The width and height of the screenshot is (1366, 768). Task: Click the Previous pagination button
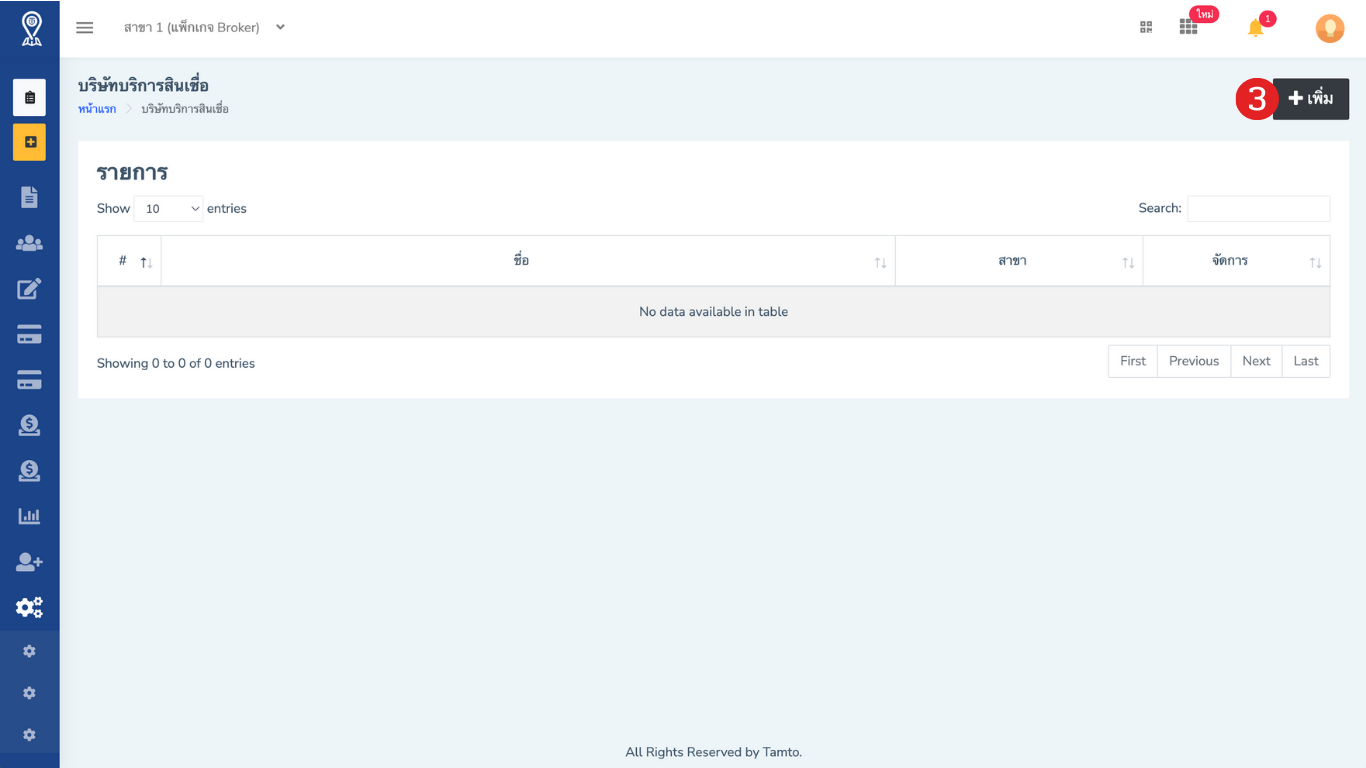1194,361
